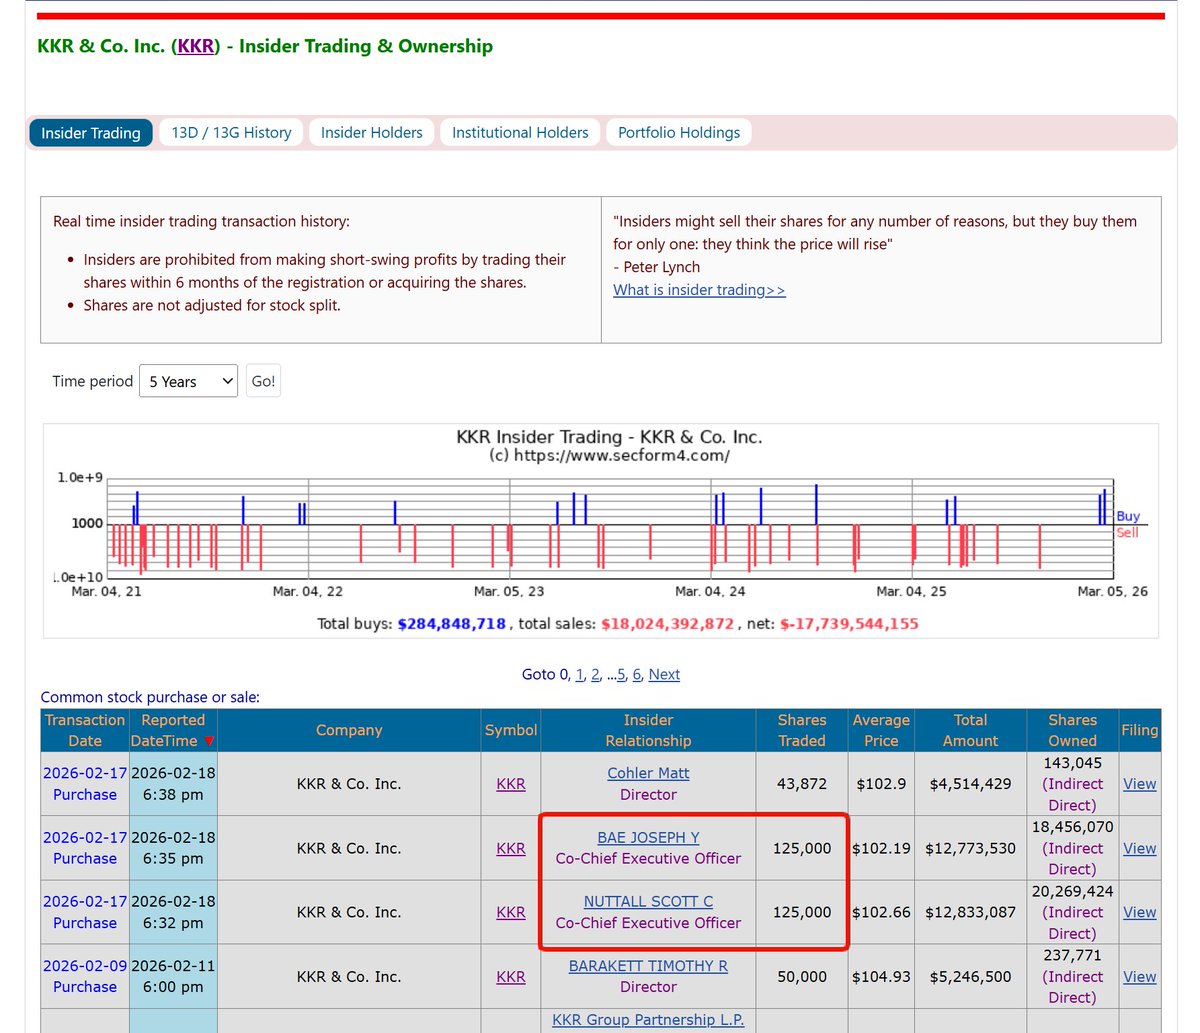Screen dimensions: 1200x1033
Task: Open the KKR ticker link in the heading
Action: pyautogui.click(x=195, y=46)
